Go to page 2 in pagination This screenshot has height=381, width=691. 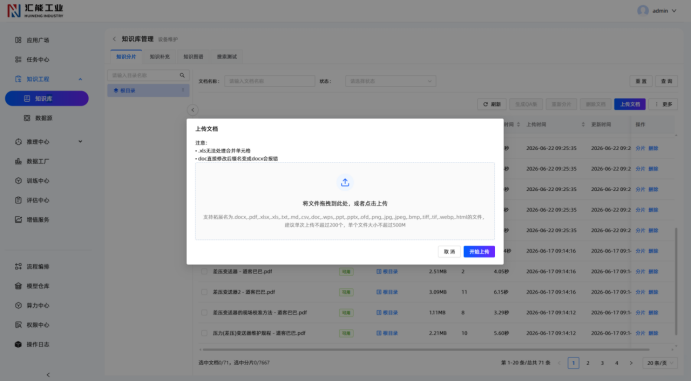coord(588,363)
